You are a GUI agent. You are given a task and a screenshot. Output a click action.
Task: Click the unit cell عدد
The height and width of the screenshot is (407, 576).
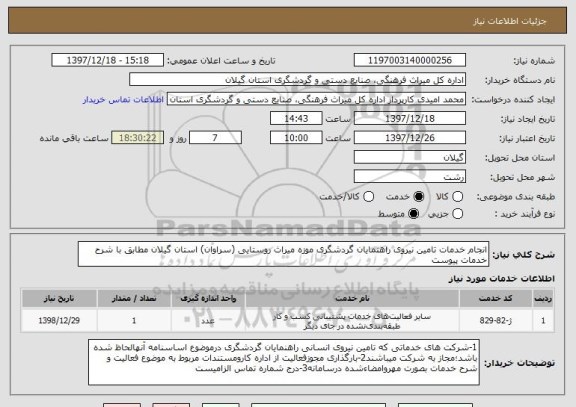(208, 320)
